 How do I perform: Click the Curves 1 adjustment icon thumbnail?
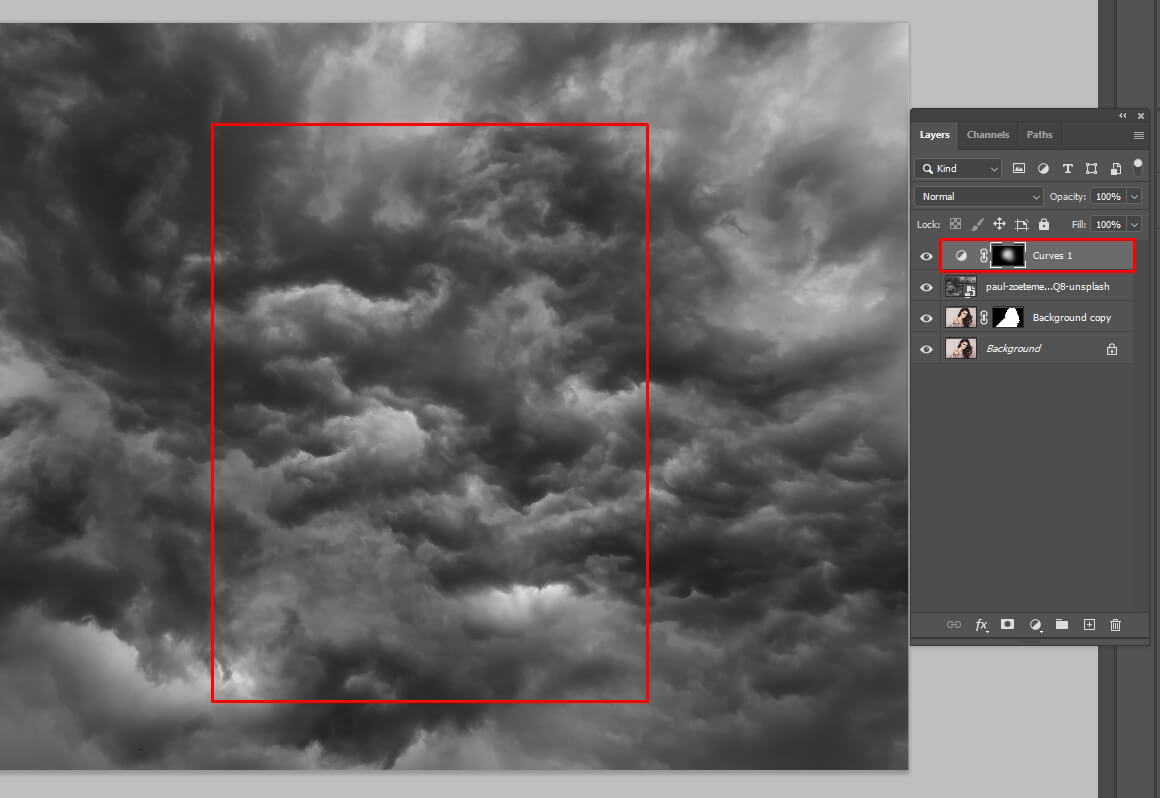pyautogui.click(x=961, y=256)
